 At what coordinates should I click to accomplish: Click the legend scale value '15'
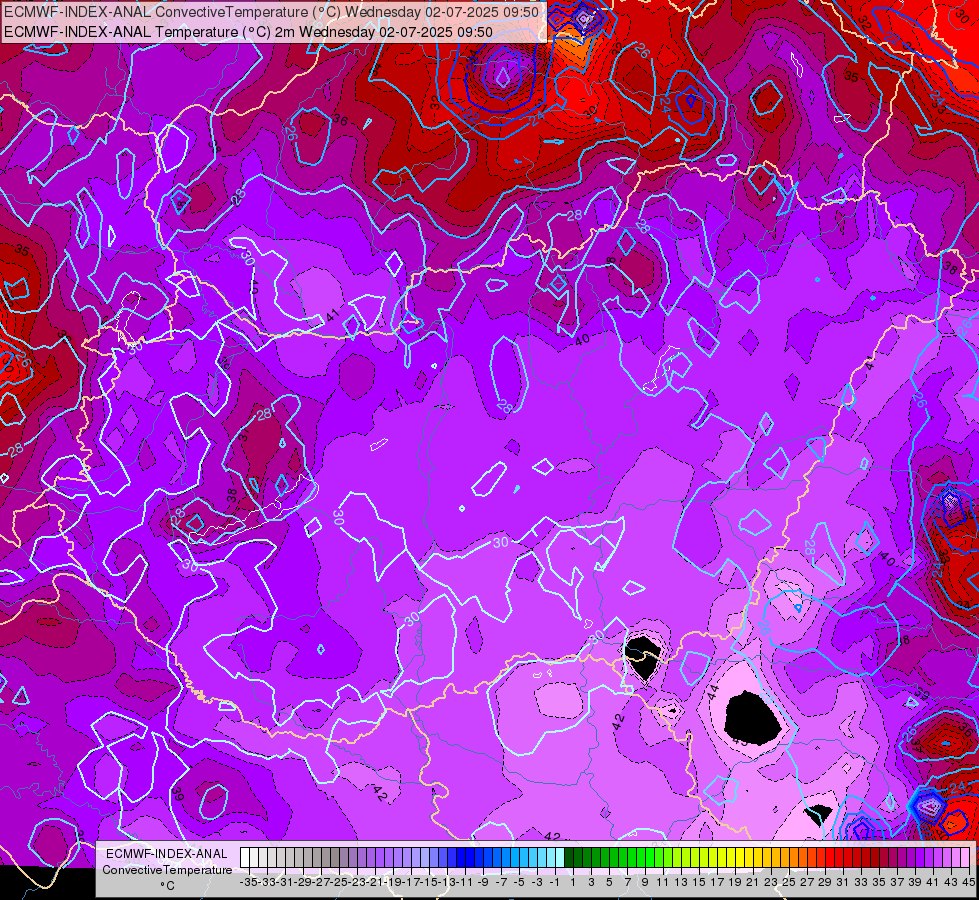click(699, 883)
